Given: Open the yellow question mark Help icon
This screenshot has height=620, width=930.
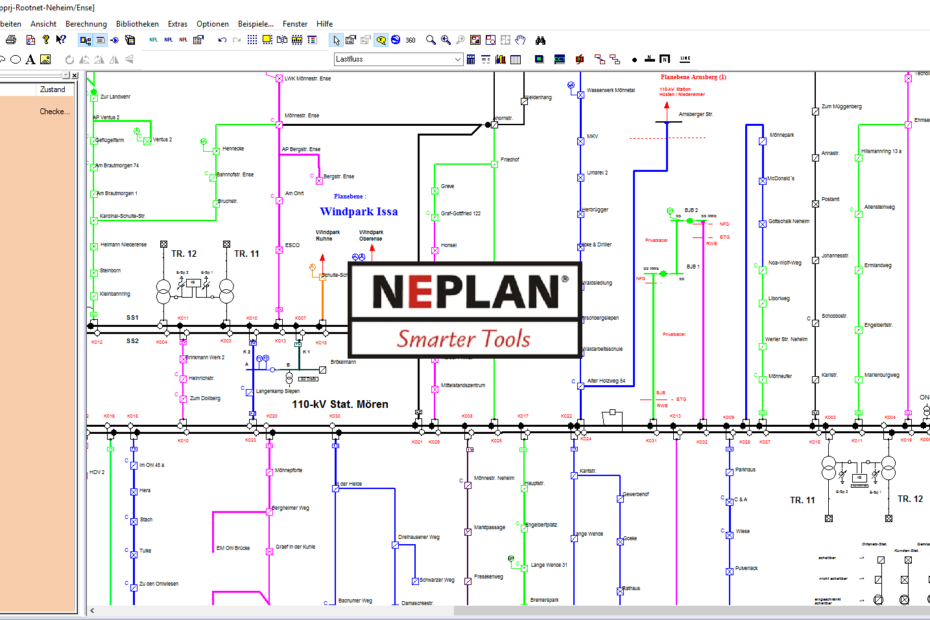Looking at the screenshot, I should point(46,40).
